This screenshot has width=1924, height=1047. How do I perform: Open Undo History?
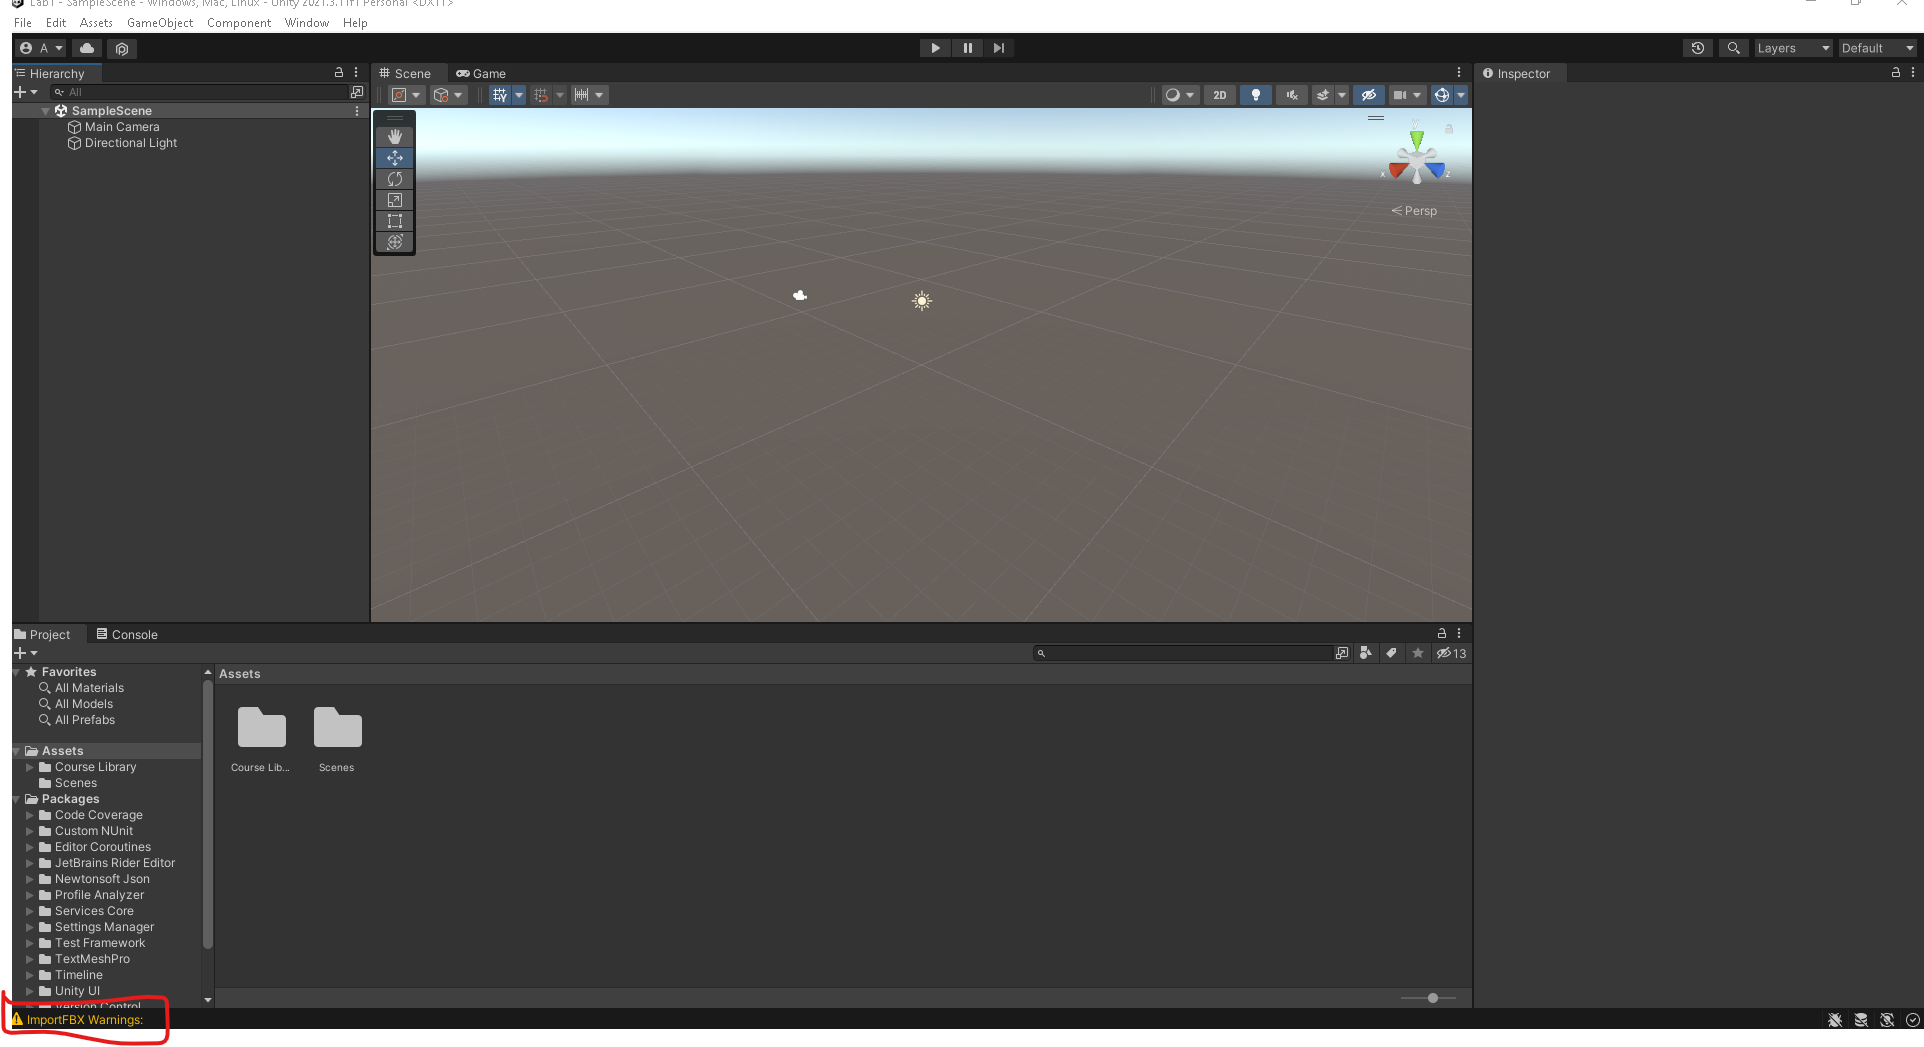click(1698, 48)
